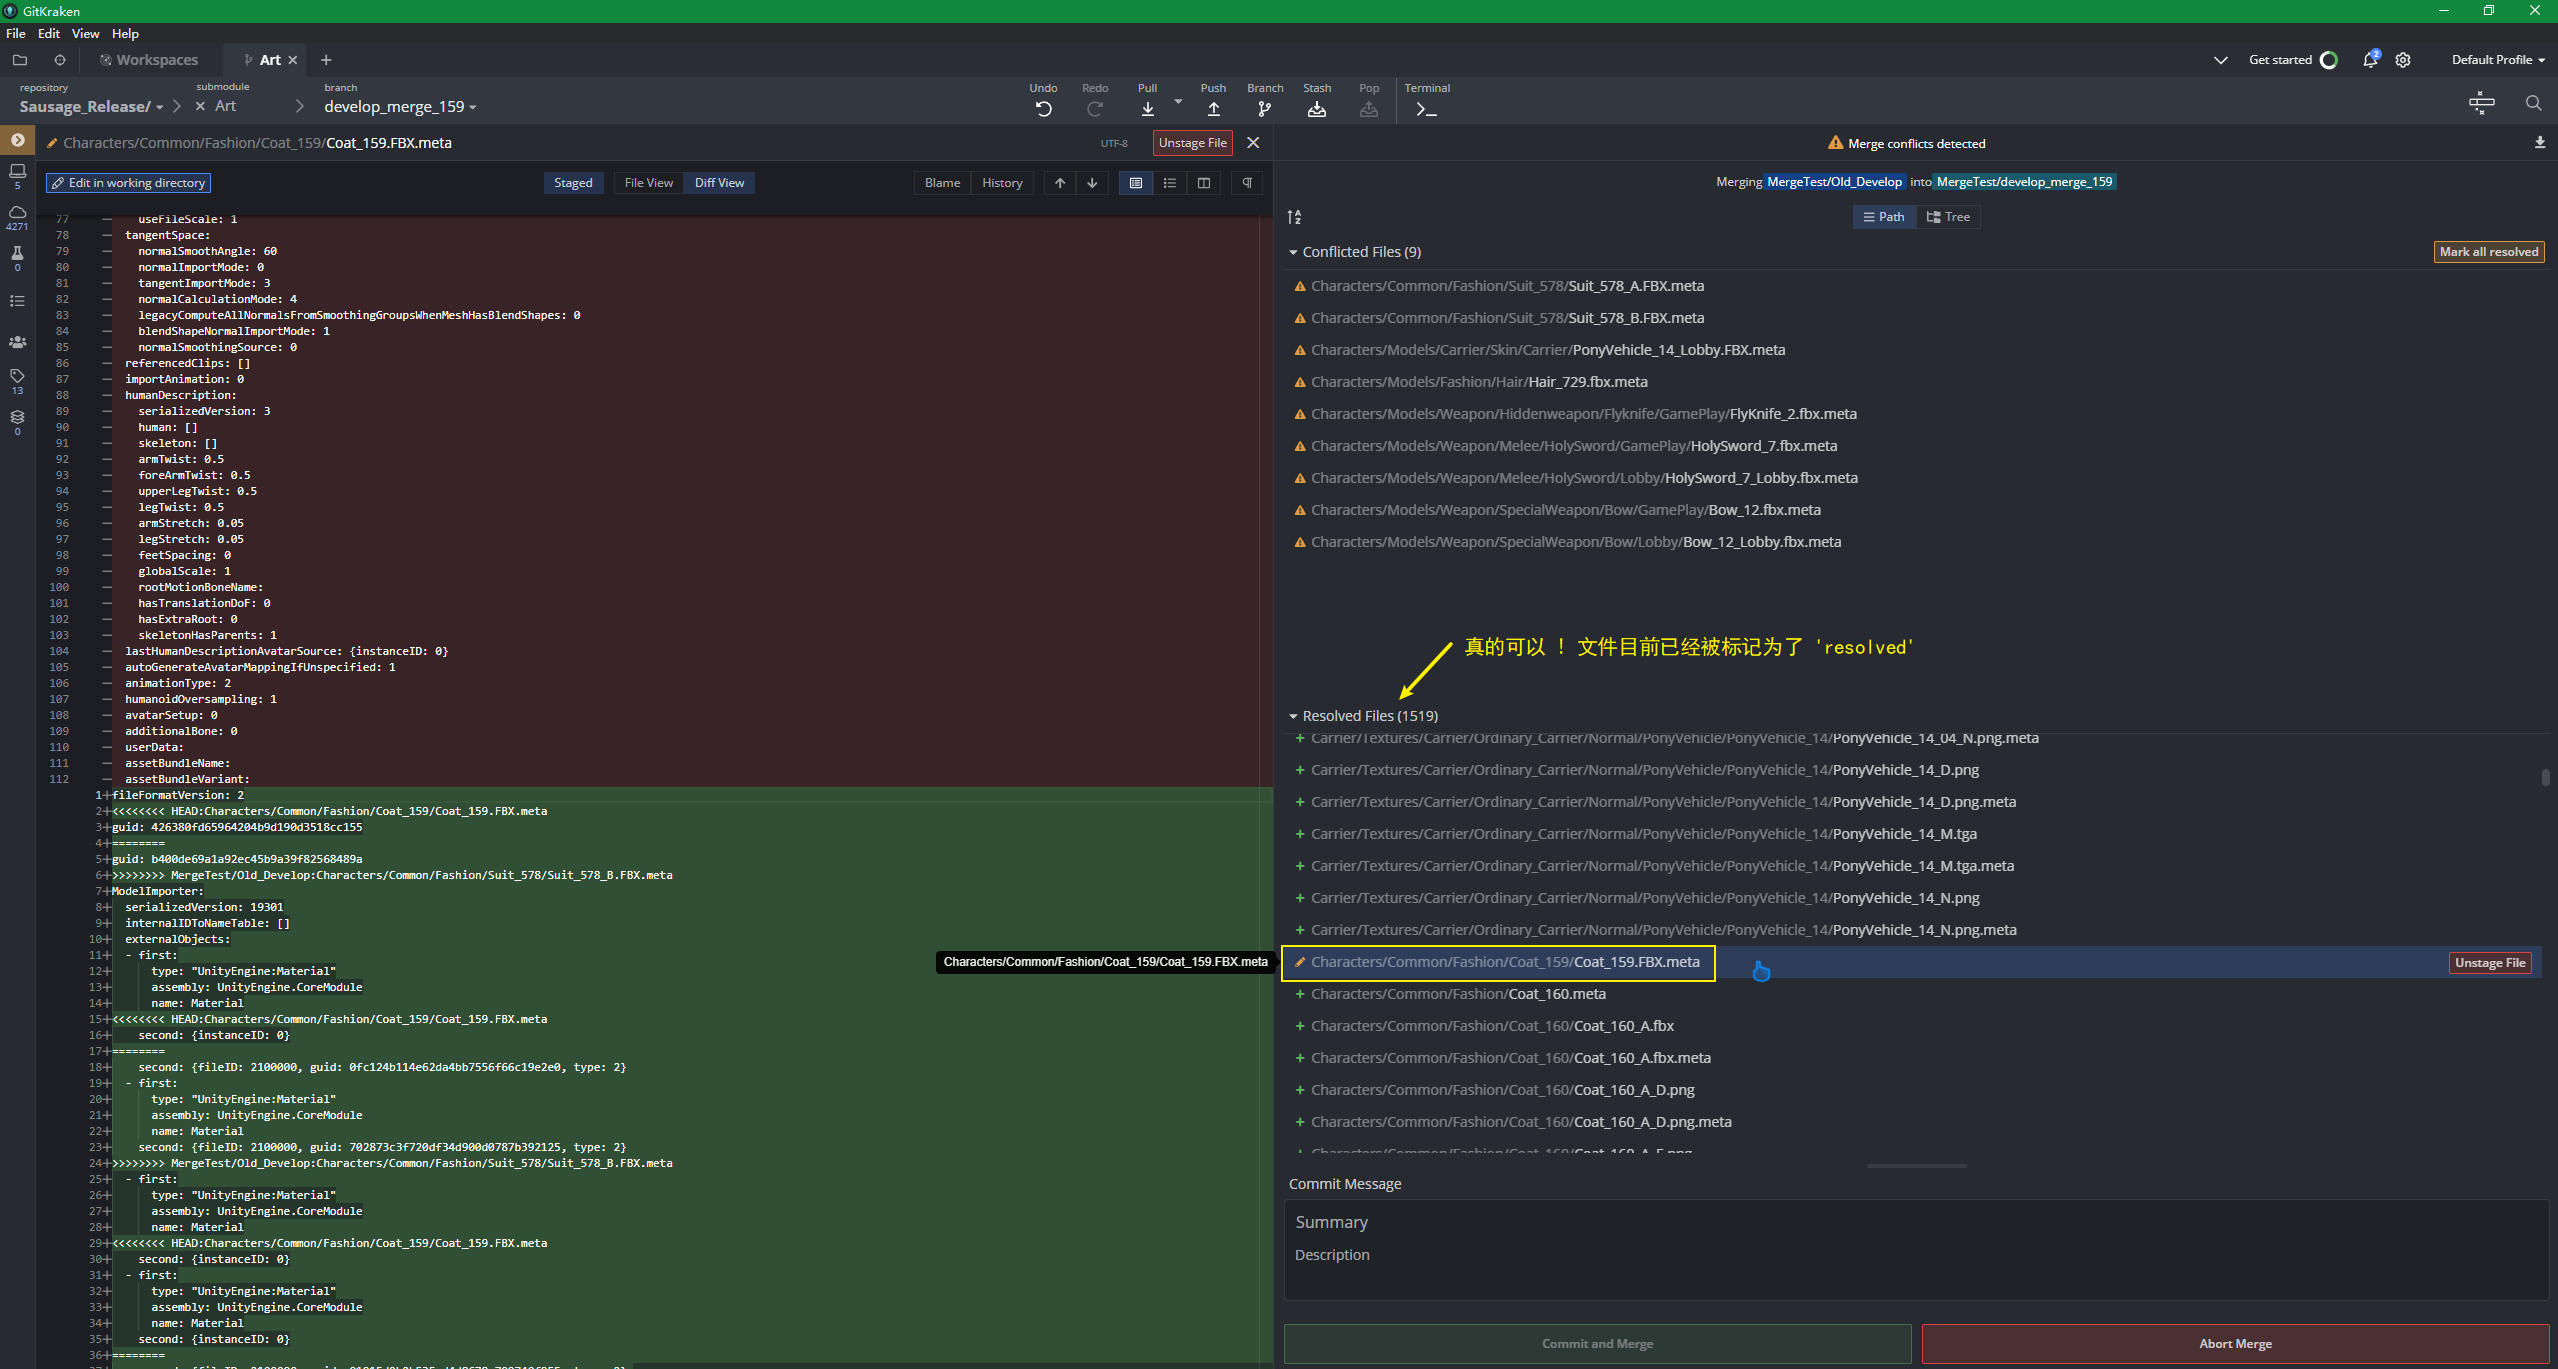2558x1369 pixels.
Task: Click the Abort Merge button
Action: pos(2234,1343)
